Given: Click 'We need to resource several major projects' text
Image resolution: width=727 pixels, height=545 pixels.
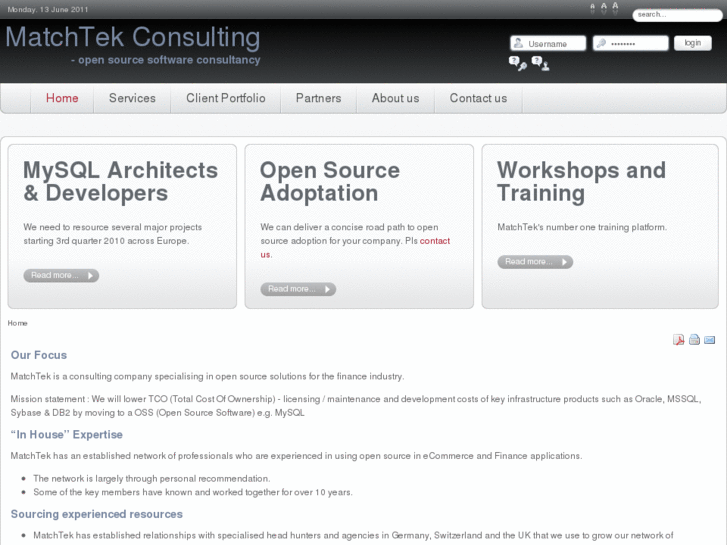Looking at the screenshot, I should point(113,234).
